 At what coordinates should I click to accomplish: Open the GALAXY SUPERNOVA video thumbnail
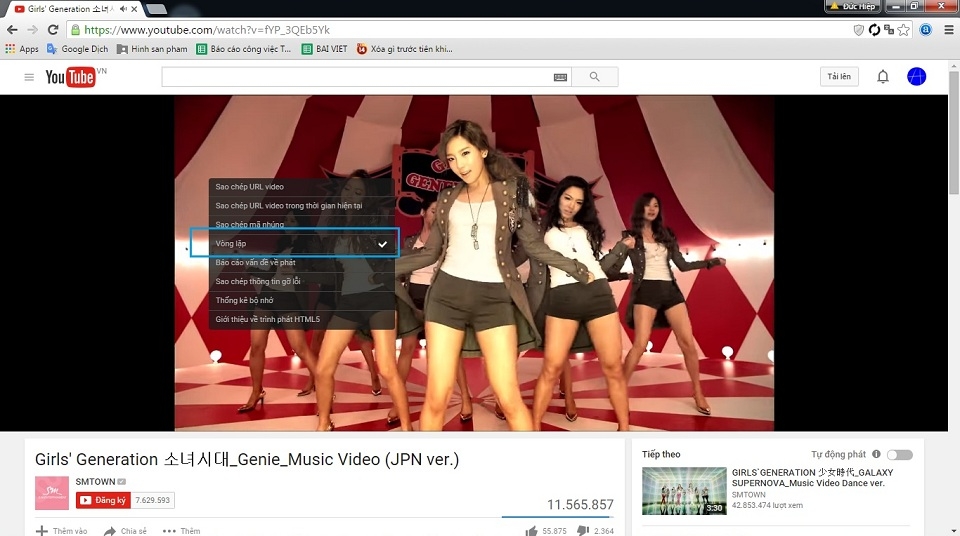pyautogui.click(x=684, y=491)
